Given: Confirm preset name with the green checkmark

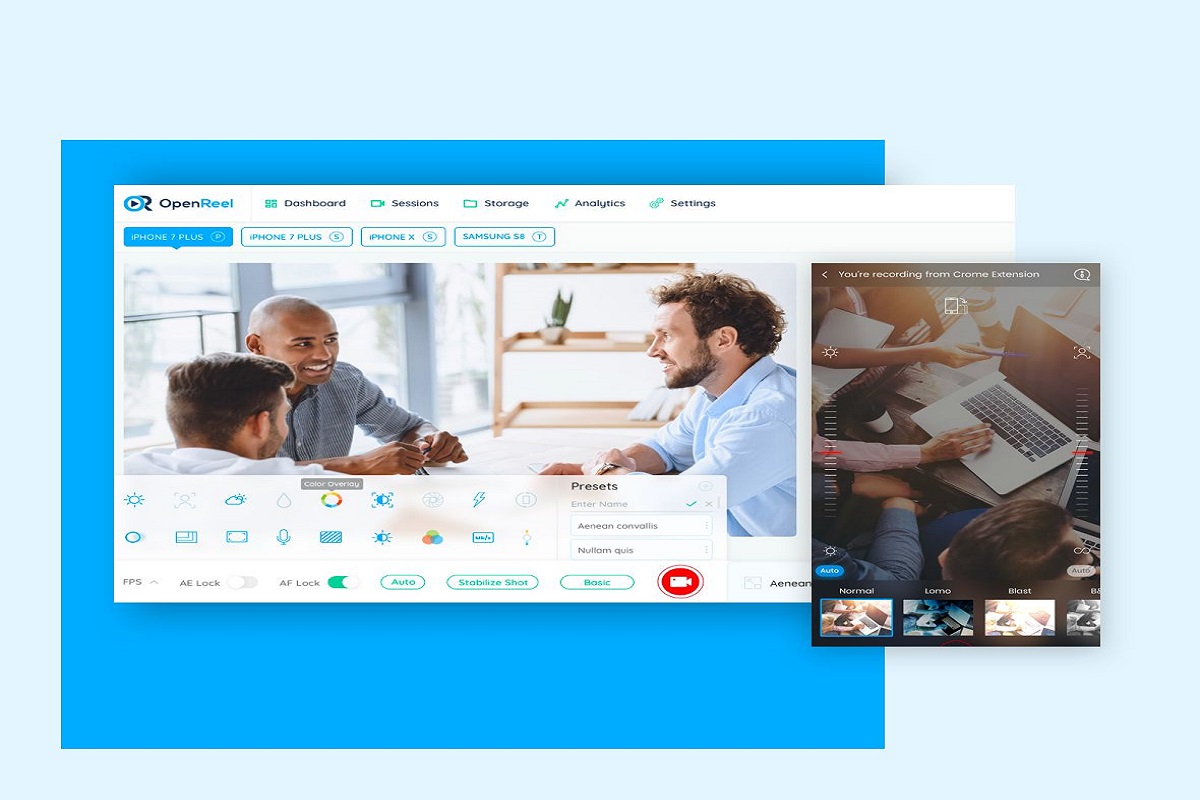Looking at the screenshot, I should (x=691, y=504).
